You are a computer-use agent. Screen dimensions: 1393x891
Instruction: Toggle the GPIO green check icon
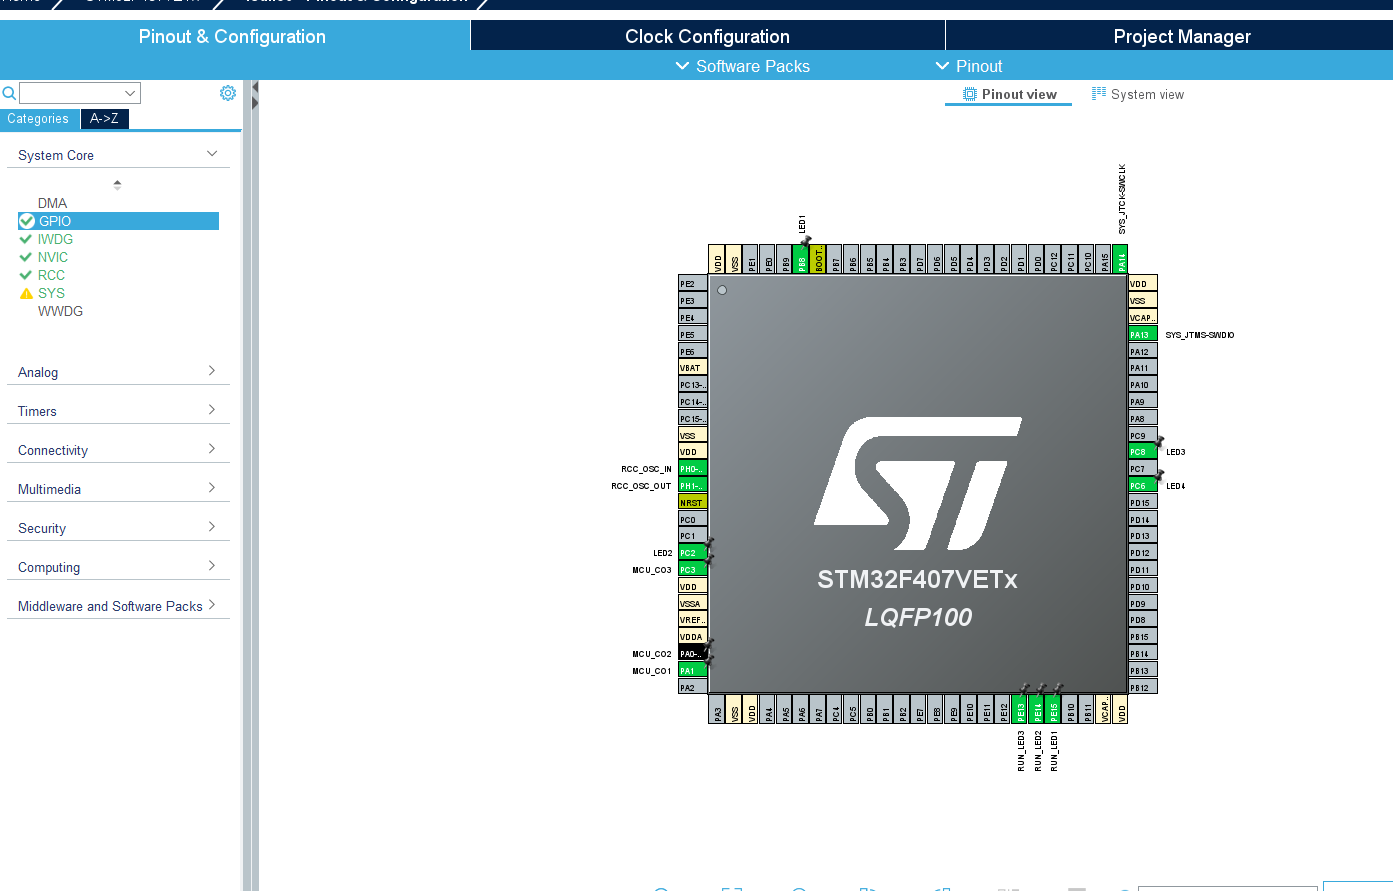(27, 221)
